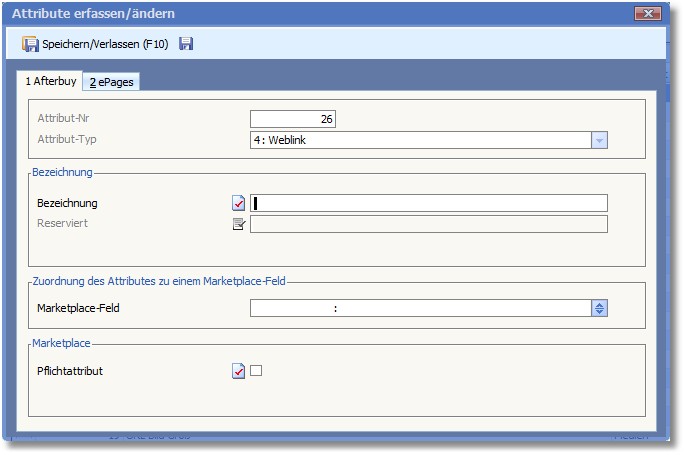Click the edit icon left of Pflichtattribut checkbox
684x455 pixels.
coord(238,371)
